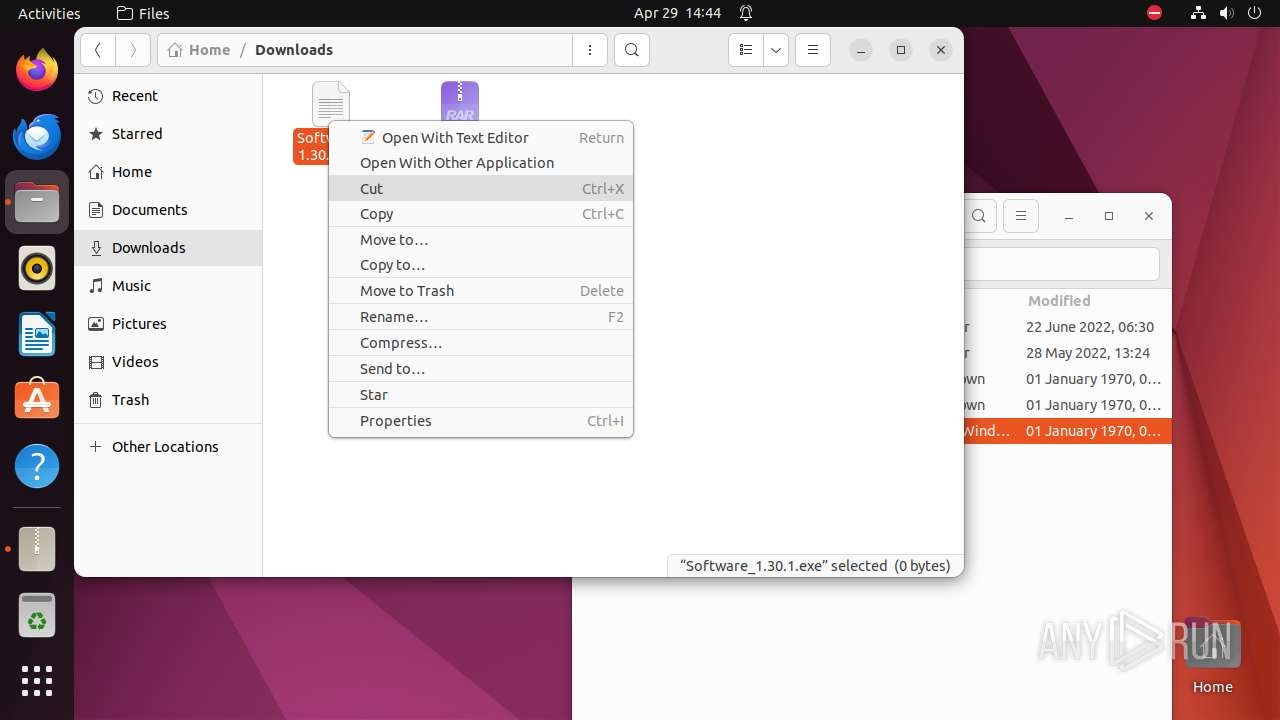Launch Thunderbird mail from the dock
The height and width of the screenshot is (720, 1280).
pyautogui.click(x=37, y=137)
